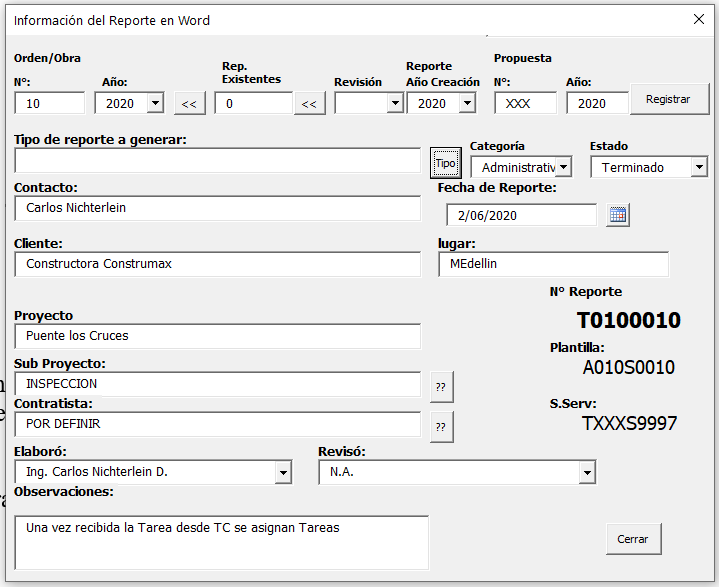This screenshot has height=587, width=719.
Task: Click the Registrar button
Action: pos(668,99)
